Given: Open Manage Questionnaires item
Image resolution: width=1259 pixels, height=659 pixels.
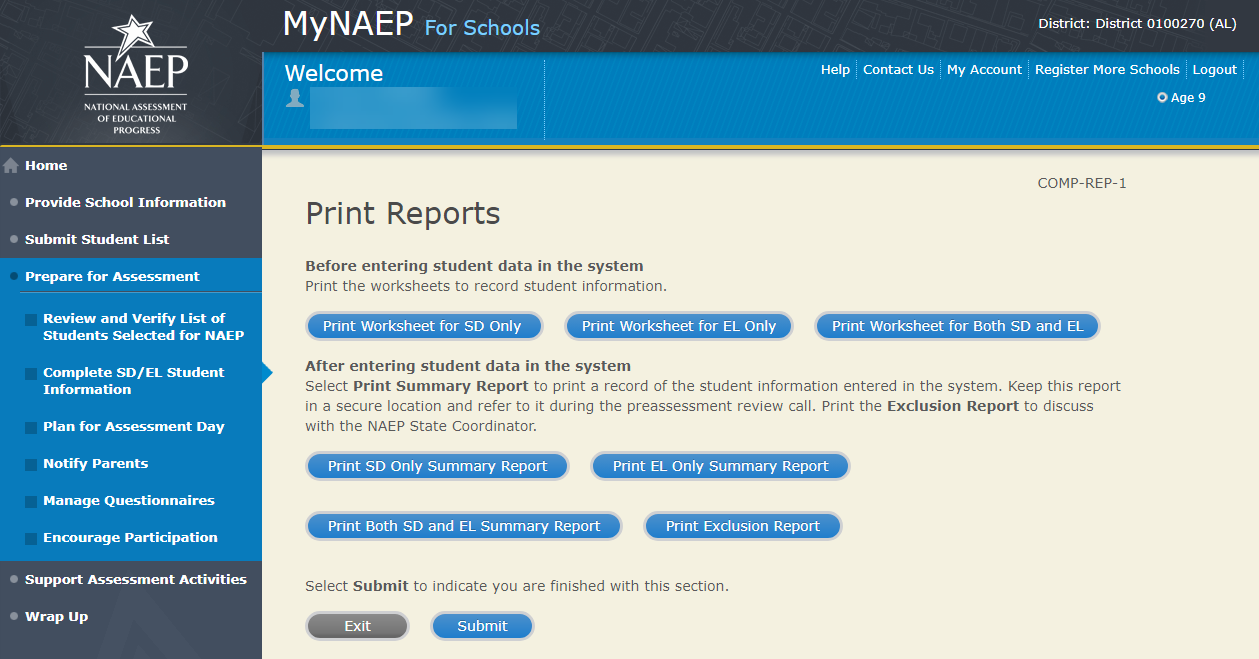Looking at the screenshot, I should (129, 501).
